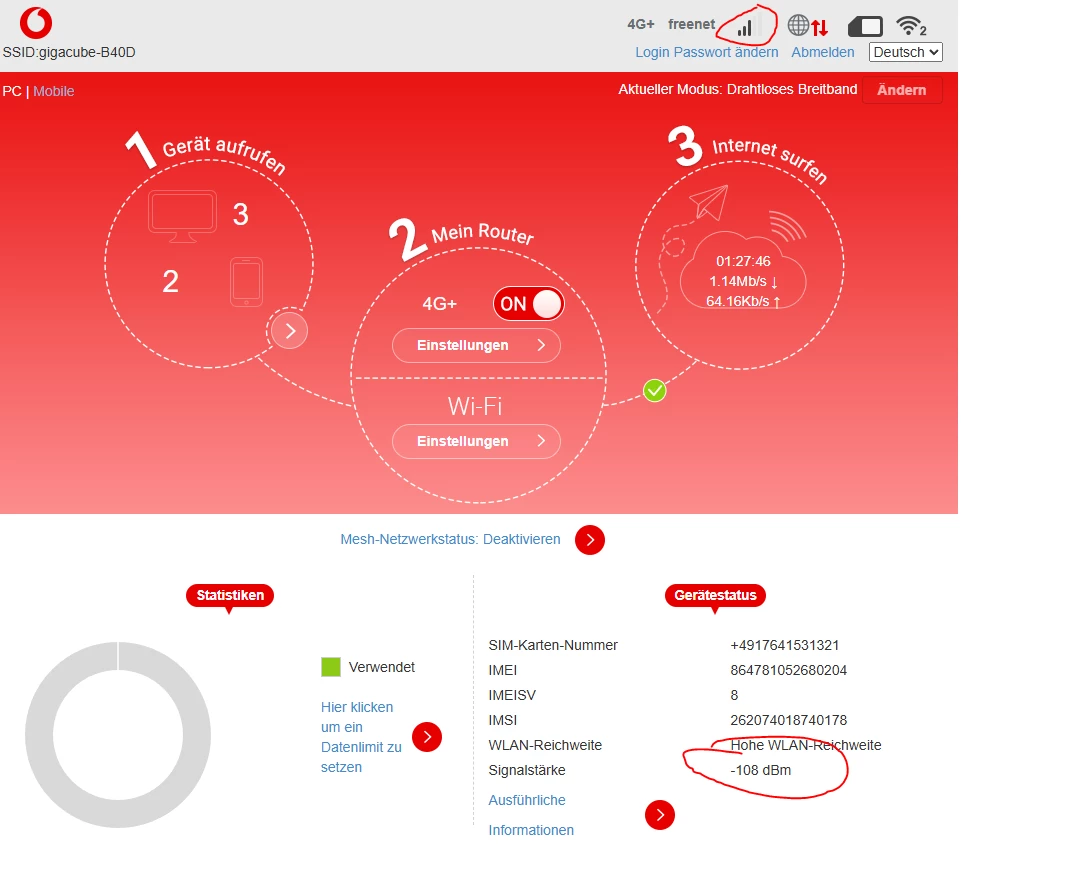1086x869 pixels.
Task: Click the download speed 1.14Mb/s
Action: click(x=744, y=281)
